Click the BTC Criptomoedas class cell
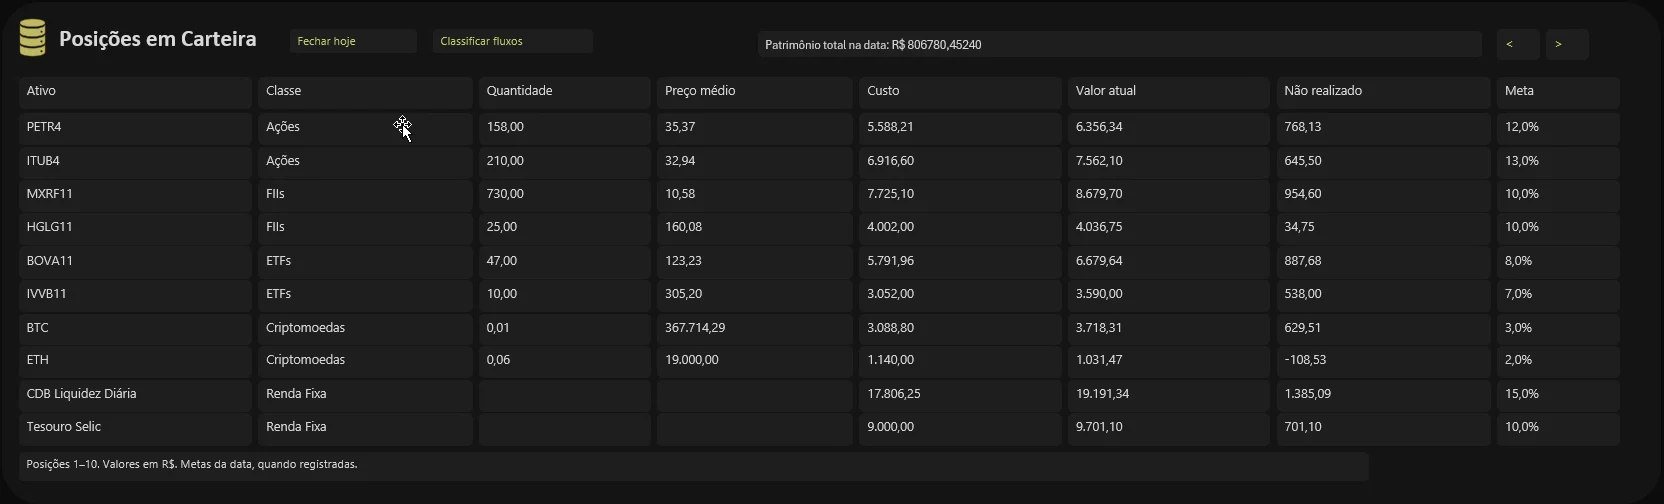The width and height of the screenshot is (1664, 504). pyautogui.click(x=365, y=328)
